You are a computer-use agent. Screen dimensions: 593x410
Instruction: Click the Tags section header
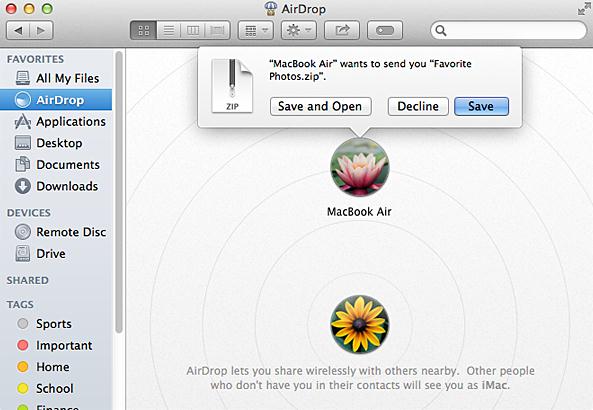20,304
